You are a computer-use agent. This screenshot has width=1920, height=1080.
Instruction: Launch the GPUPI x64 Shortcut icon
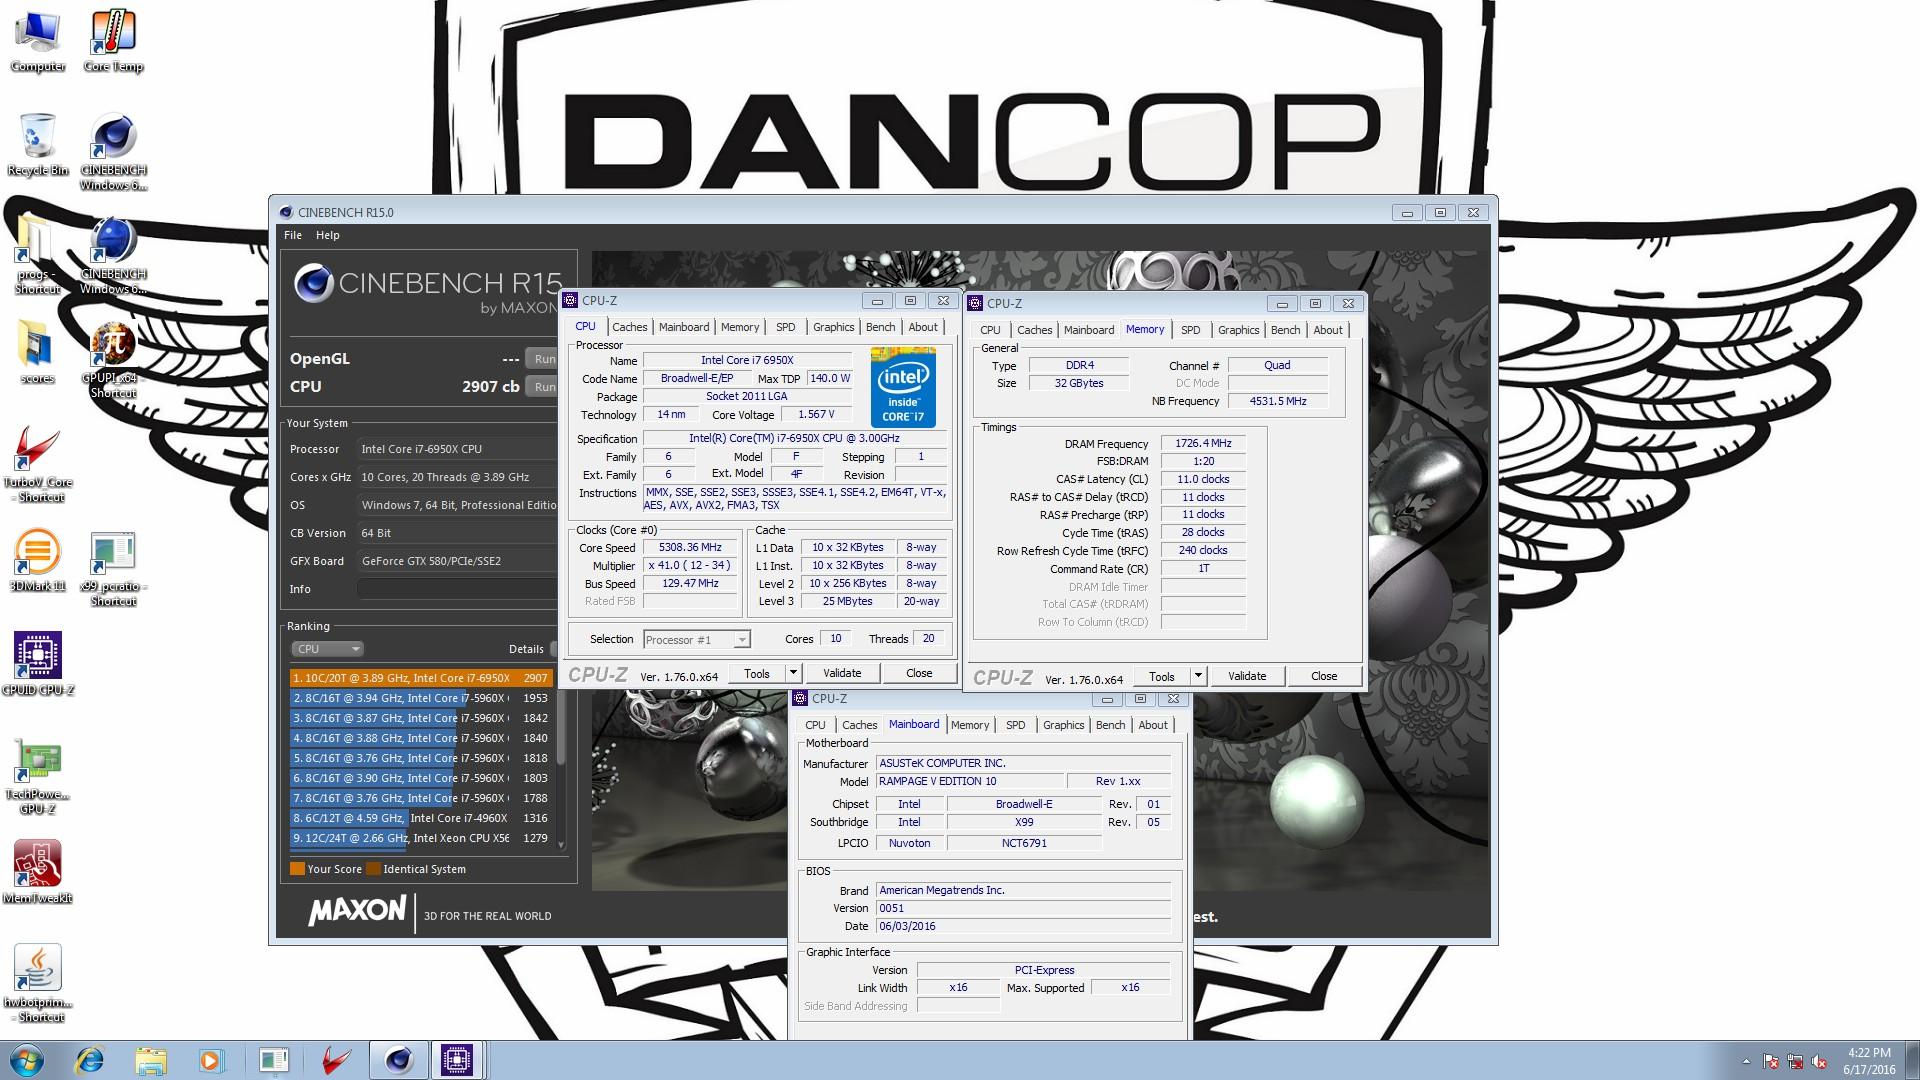(113, 360)
